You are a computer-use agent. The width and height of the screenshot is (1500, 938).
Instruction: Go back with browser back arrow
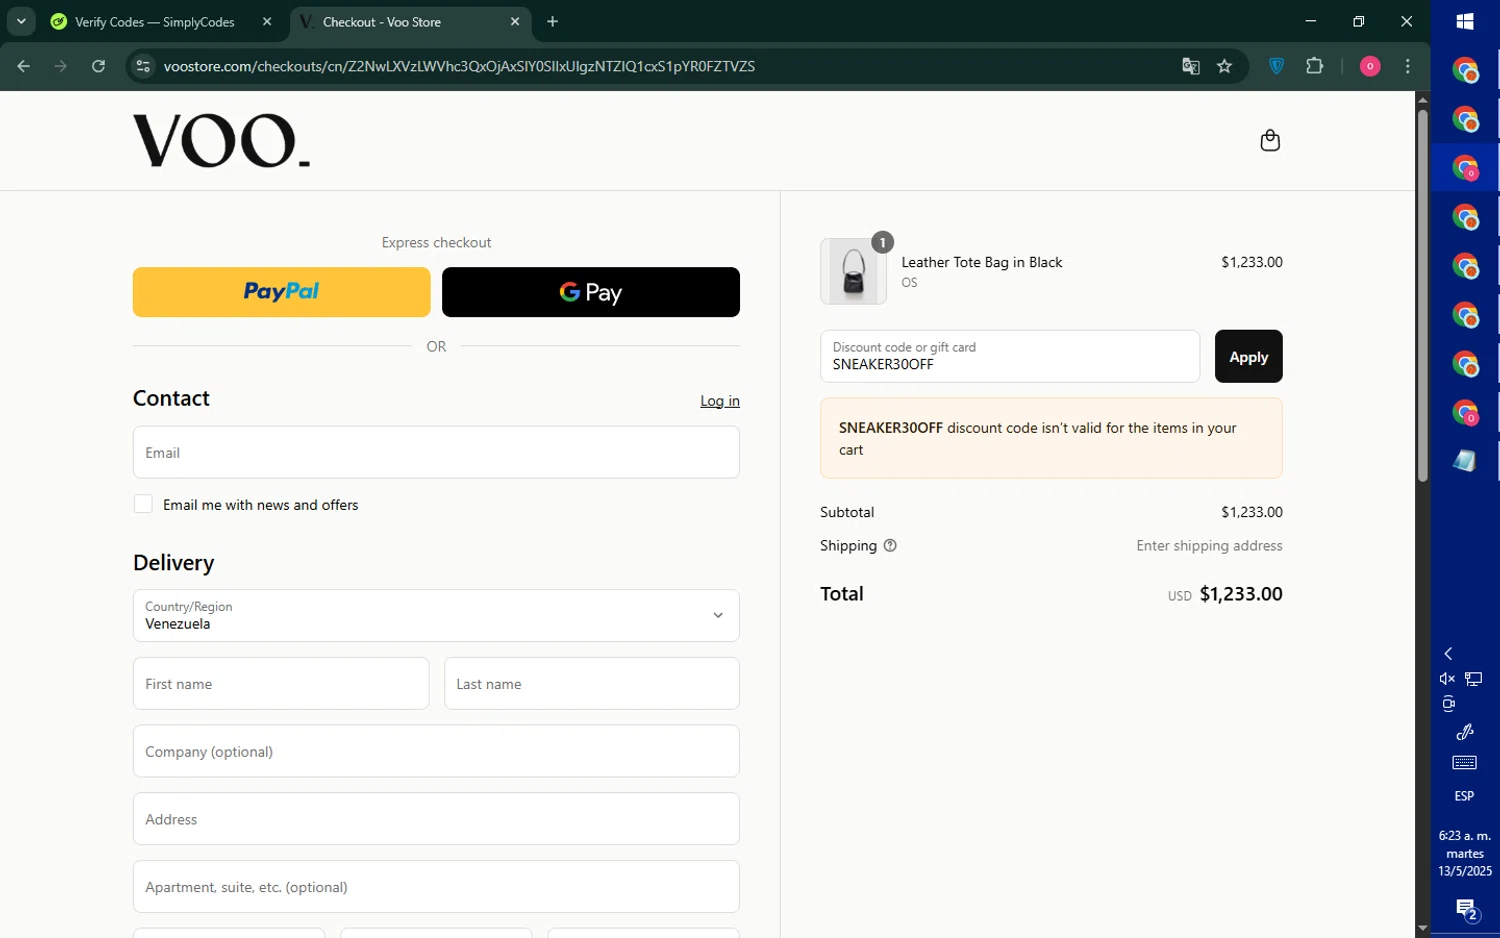click(23, 66)
